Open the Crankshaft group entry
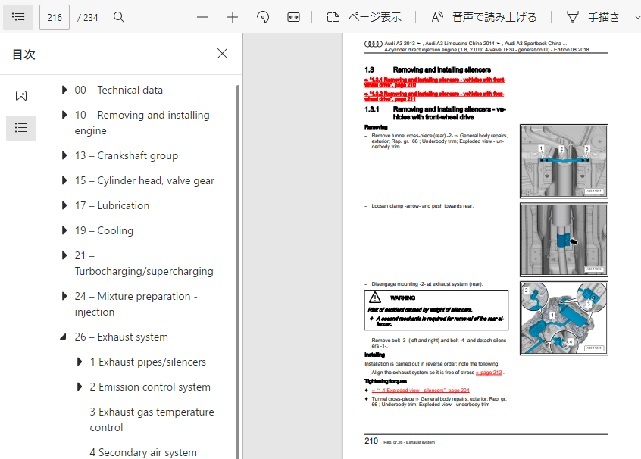Screen dimensions: 641x459 pyautogui.click(x=126, y=155)
